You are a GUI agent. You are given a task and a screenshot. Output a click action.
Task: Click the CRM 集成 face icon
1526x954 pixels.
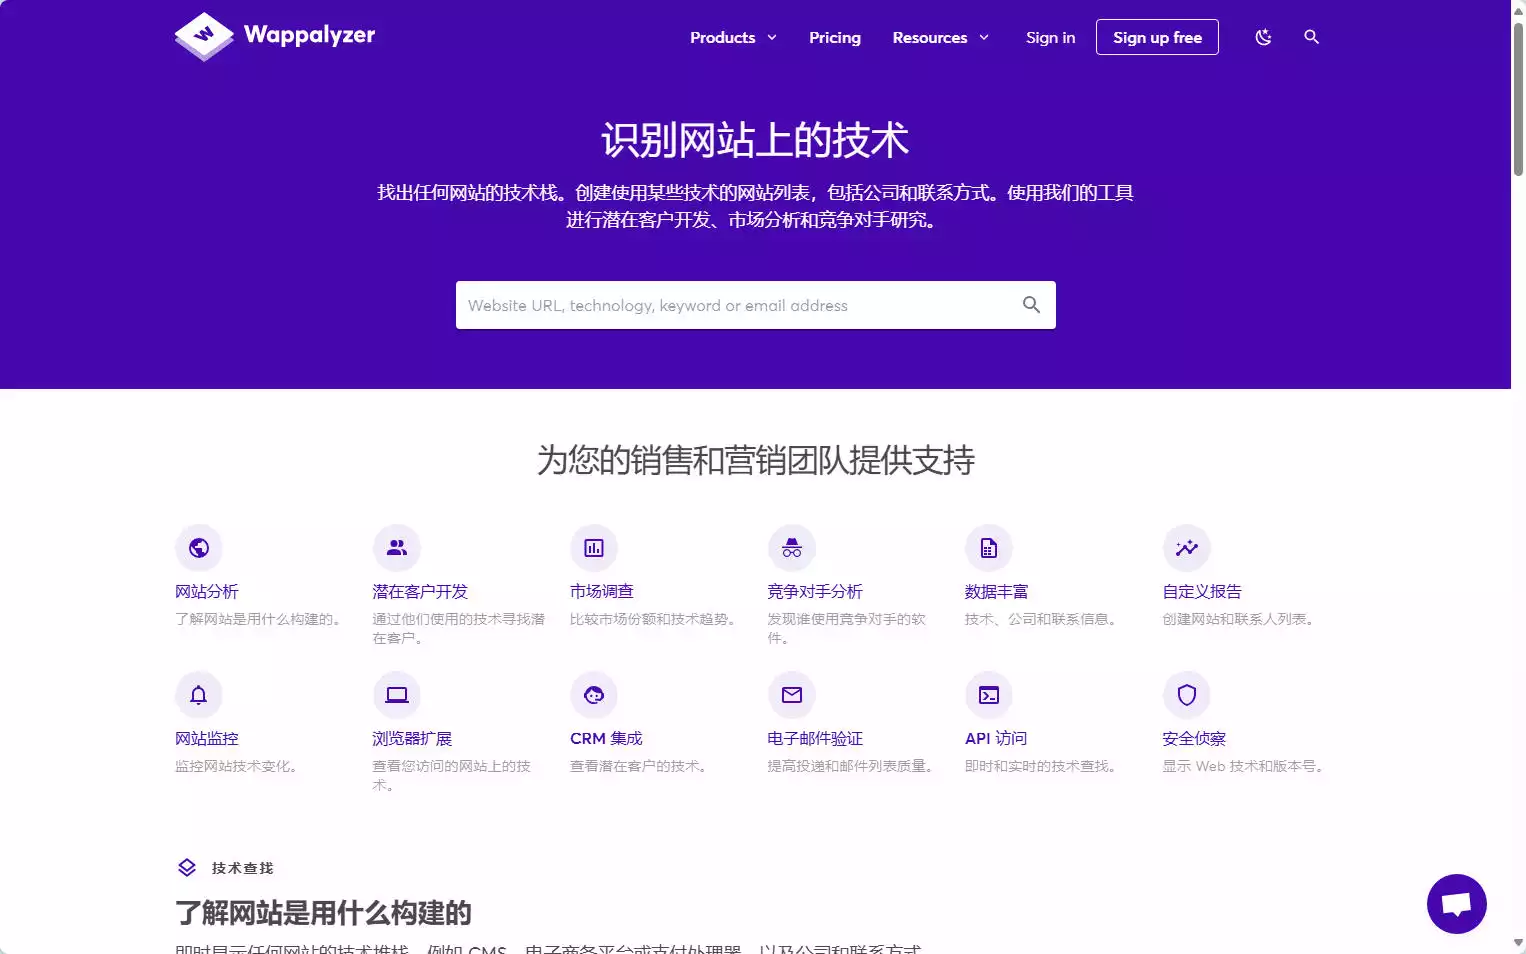[x=594, y=695]
